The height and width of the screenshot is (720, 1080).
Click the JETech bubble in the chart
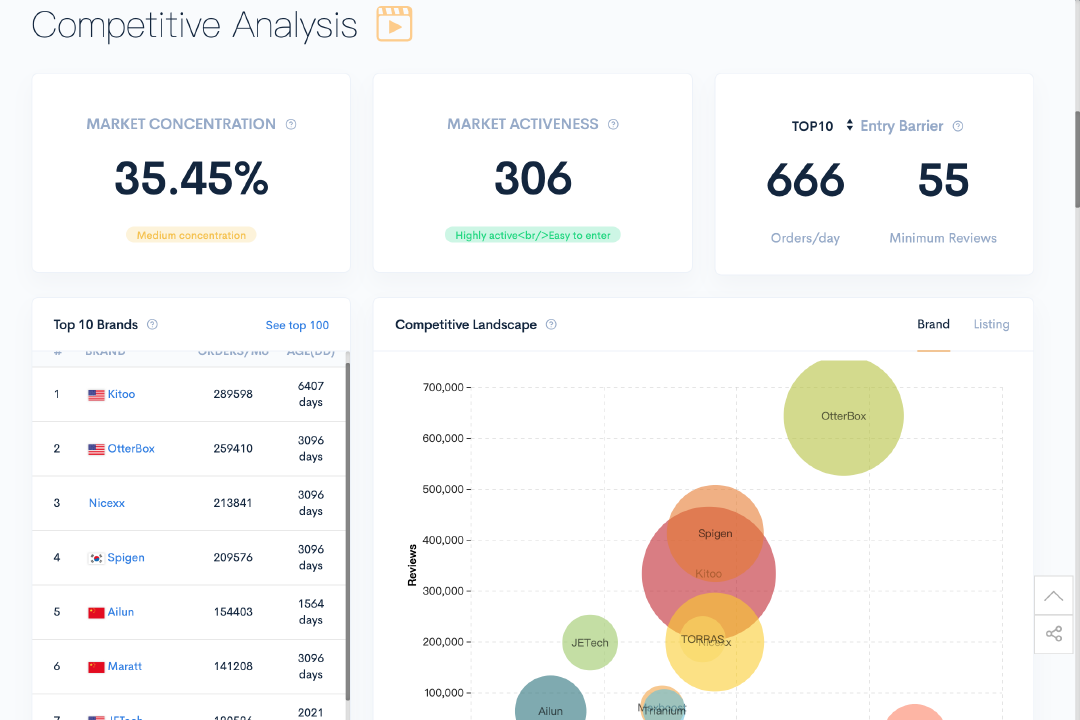click(590, 642)
